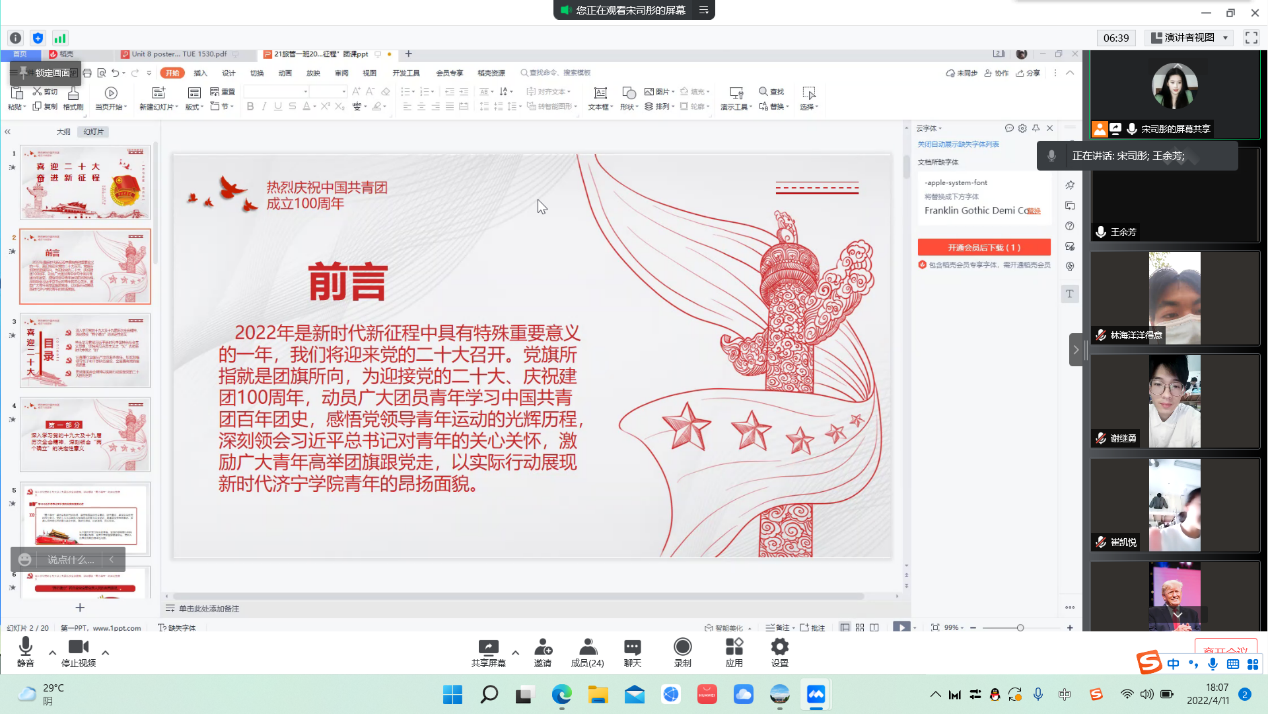Enter full screen via top-right icon

click(1250, 37)
